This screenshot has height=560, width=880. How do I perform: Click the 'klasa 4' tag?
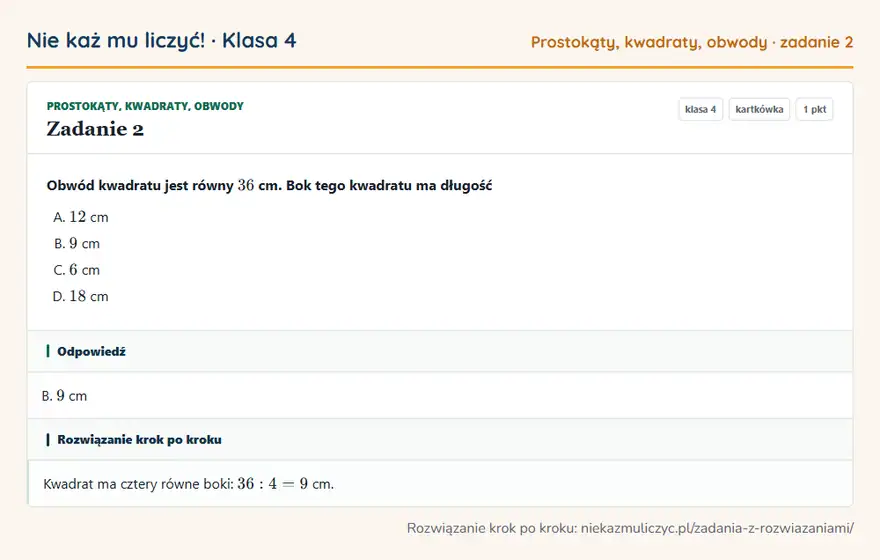(x=700, y=109)
